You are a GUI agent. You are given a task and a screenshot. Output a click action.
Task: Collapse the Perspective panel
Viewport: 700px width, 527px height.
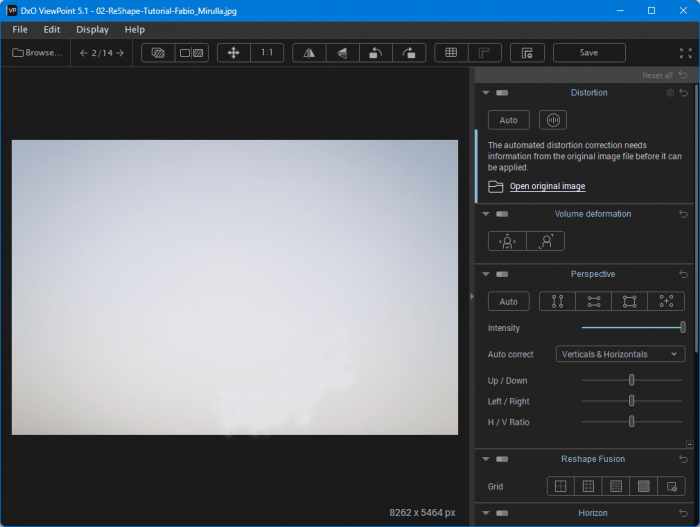coord(486,274)
